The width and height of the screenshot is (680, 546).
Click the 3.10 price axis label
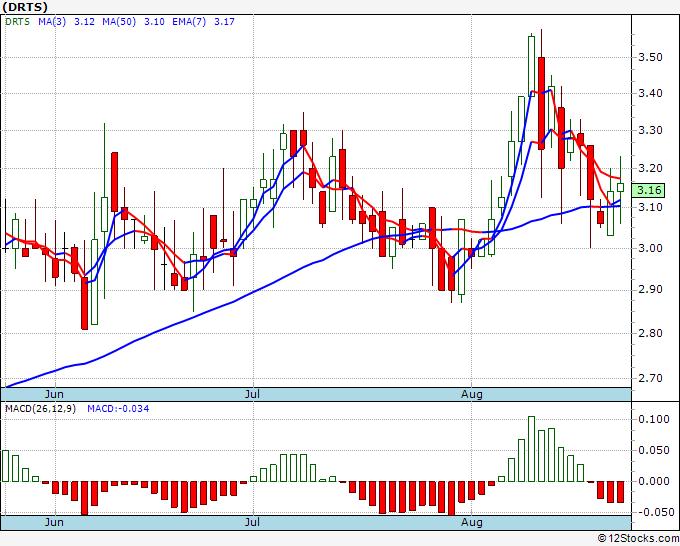pos(650,207)
